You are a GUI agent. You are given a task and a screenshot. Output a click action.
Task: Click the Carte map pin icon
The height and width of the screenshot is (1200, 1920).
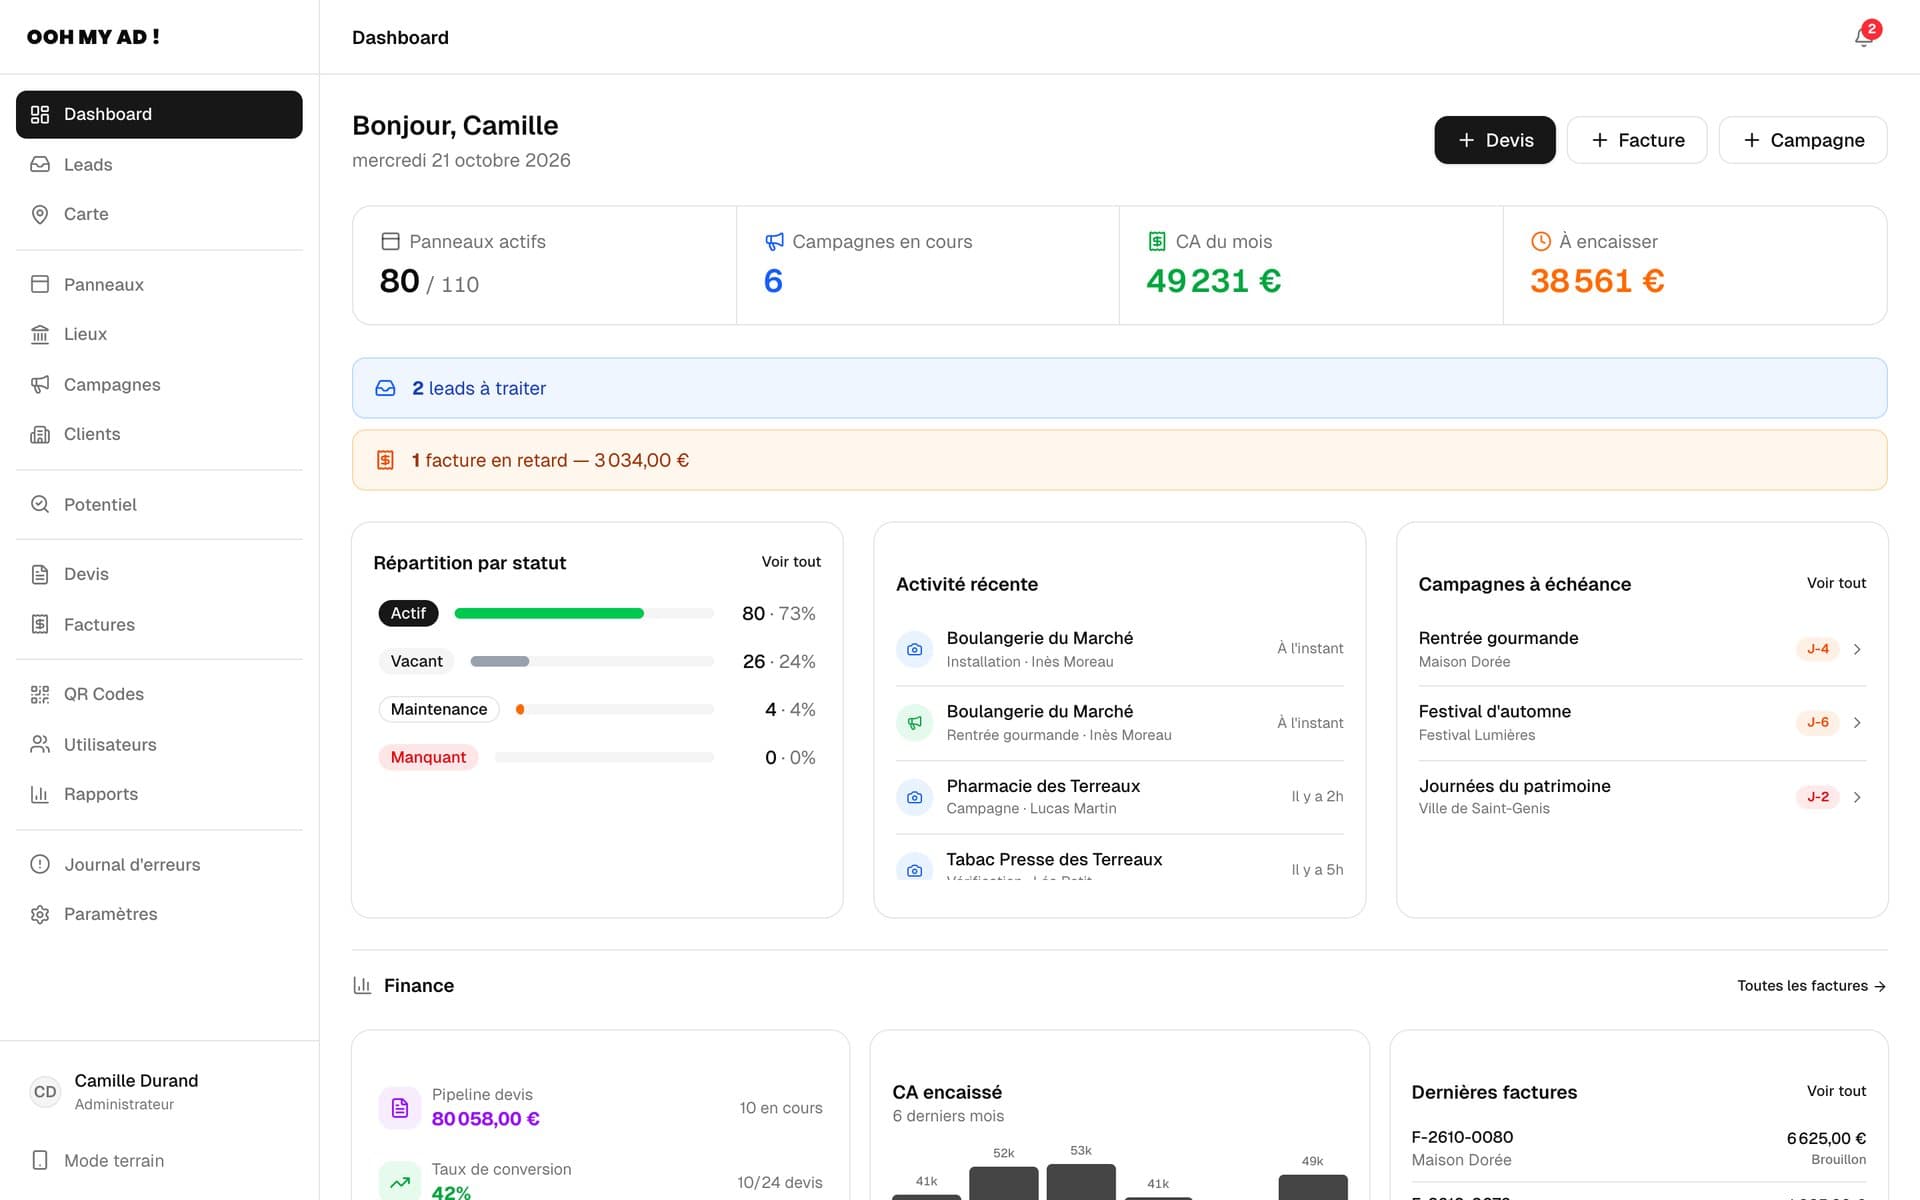40,214
